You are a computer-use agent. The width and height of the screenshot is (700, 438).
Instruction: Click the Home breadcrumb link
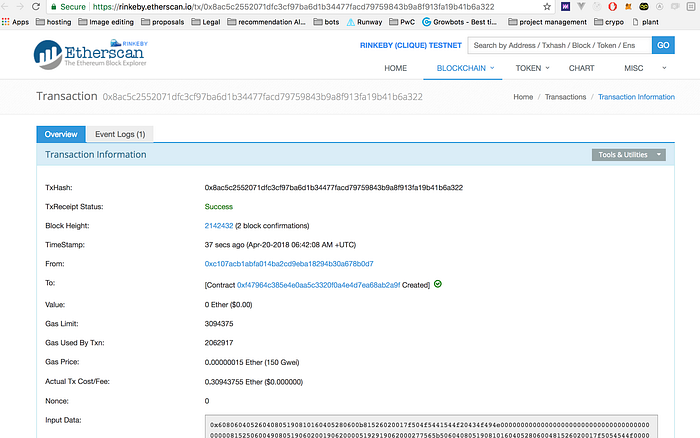[x=523, y=97]
